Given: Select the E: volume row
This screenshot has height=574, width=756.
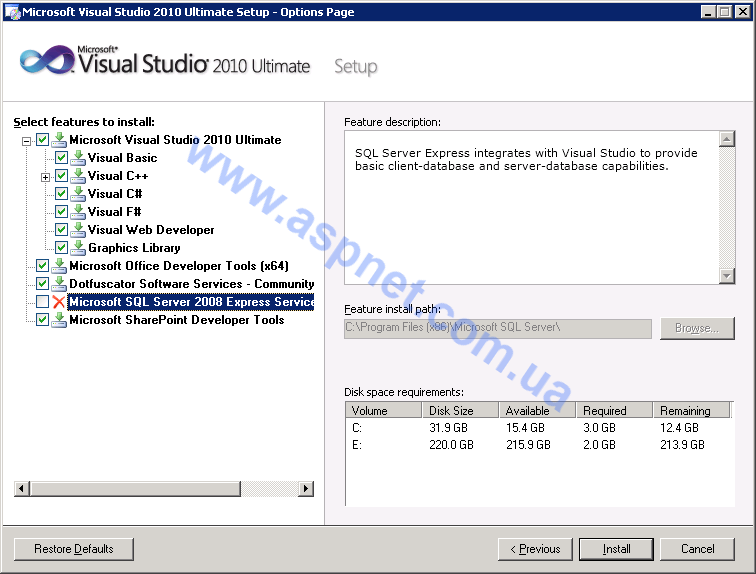Looking at the screenshot, I should click(539, 445).
